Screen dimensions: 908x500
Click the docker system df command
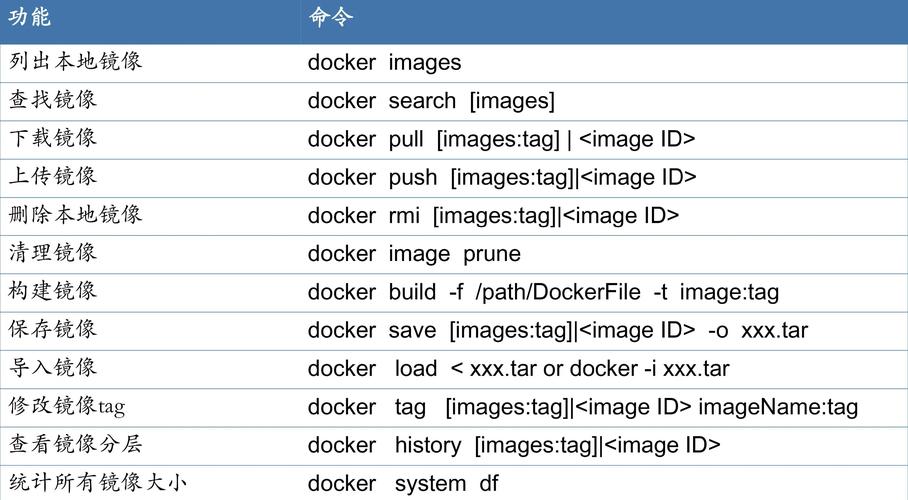pyautogui.click(x=403, y=483)
